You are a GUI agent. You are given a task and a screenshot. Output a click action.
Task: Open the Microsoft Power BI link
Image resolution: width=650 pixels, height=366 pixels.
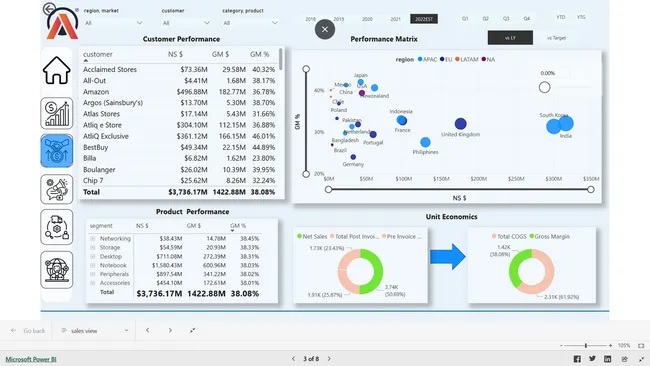tap(31, 359)
